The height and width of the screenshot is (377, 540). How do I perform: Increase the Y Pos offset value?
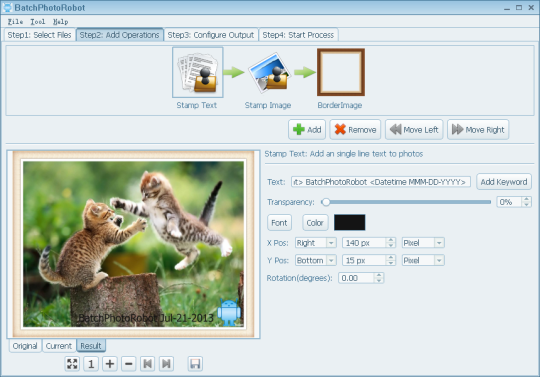pos(391,258)
